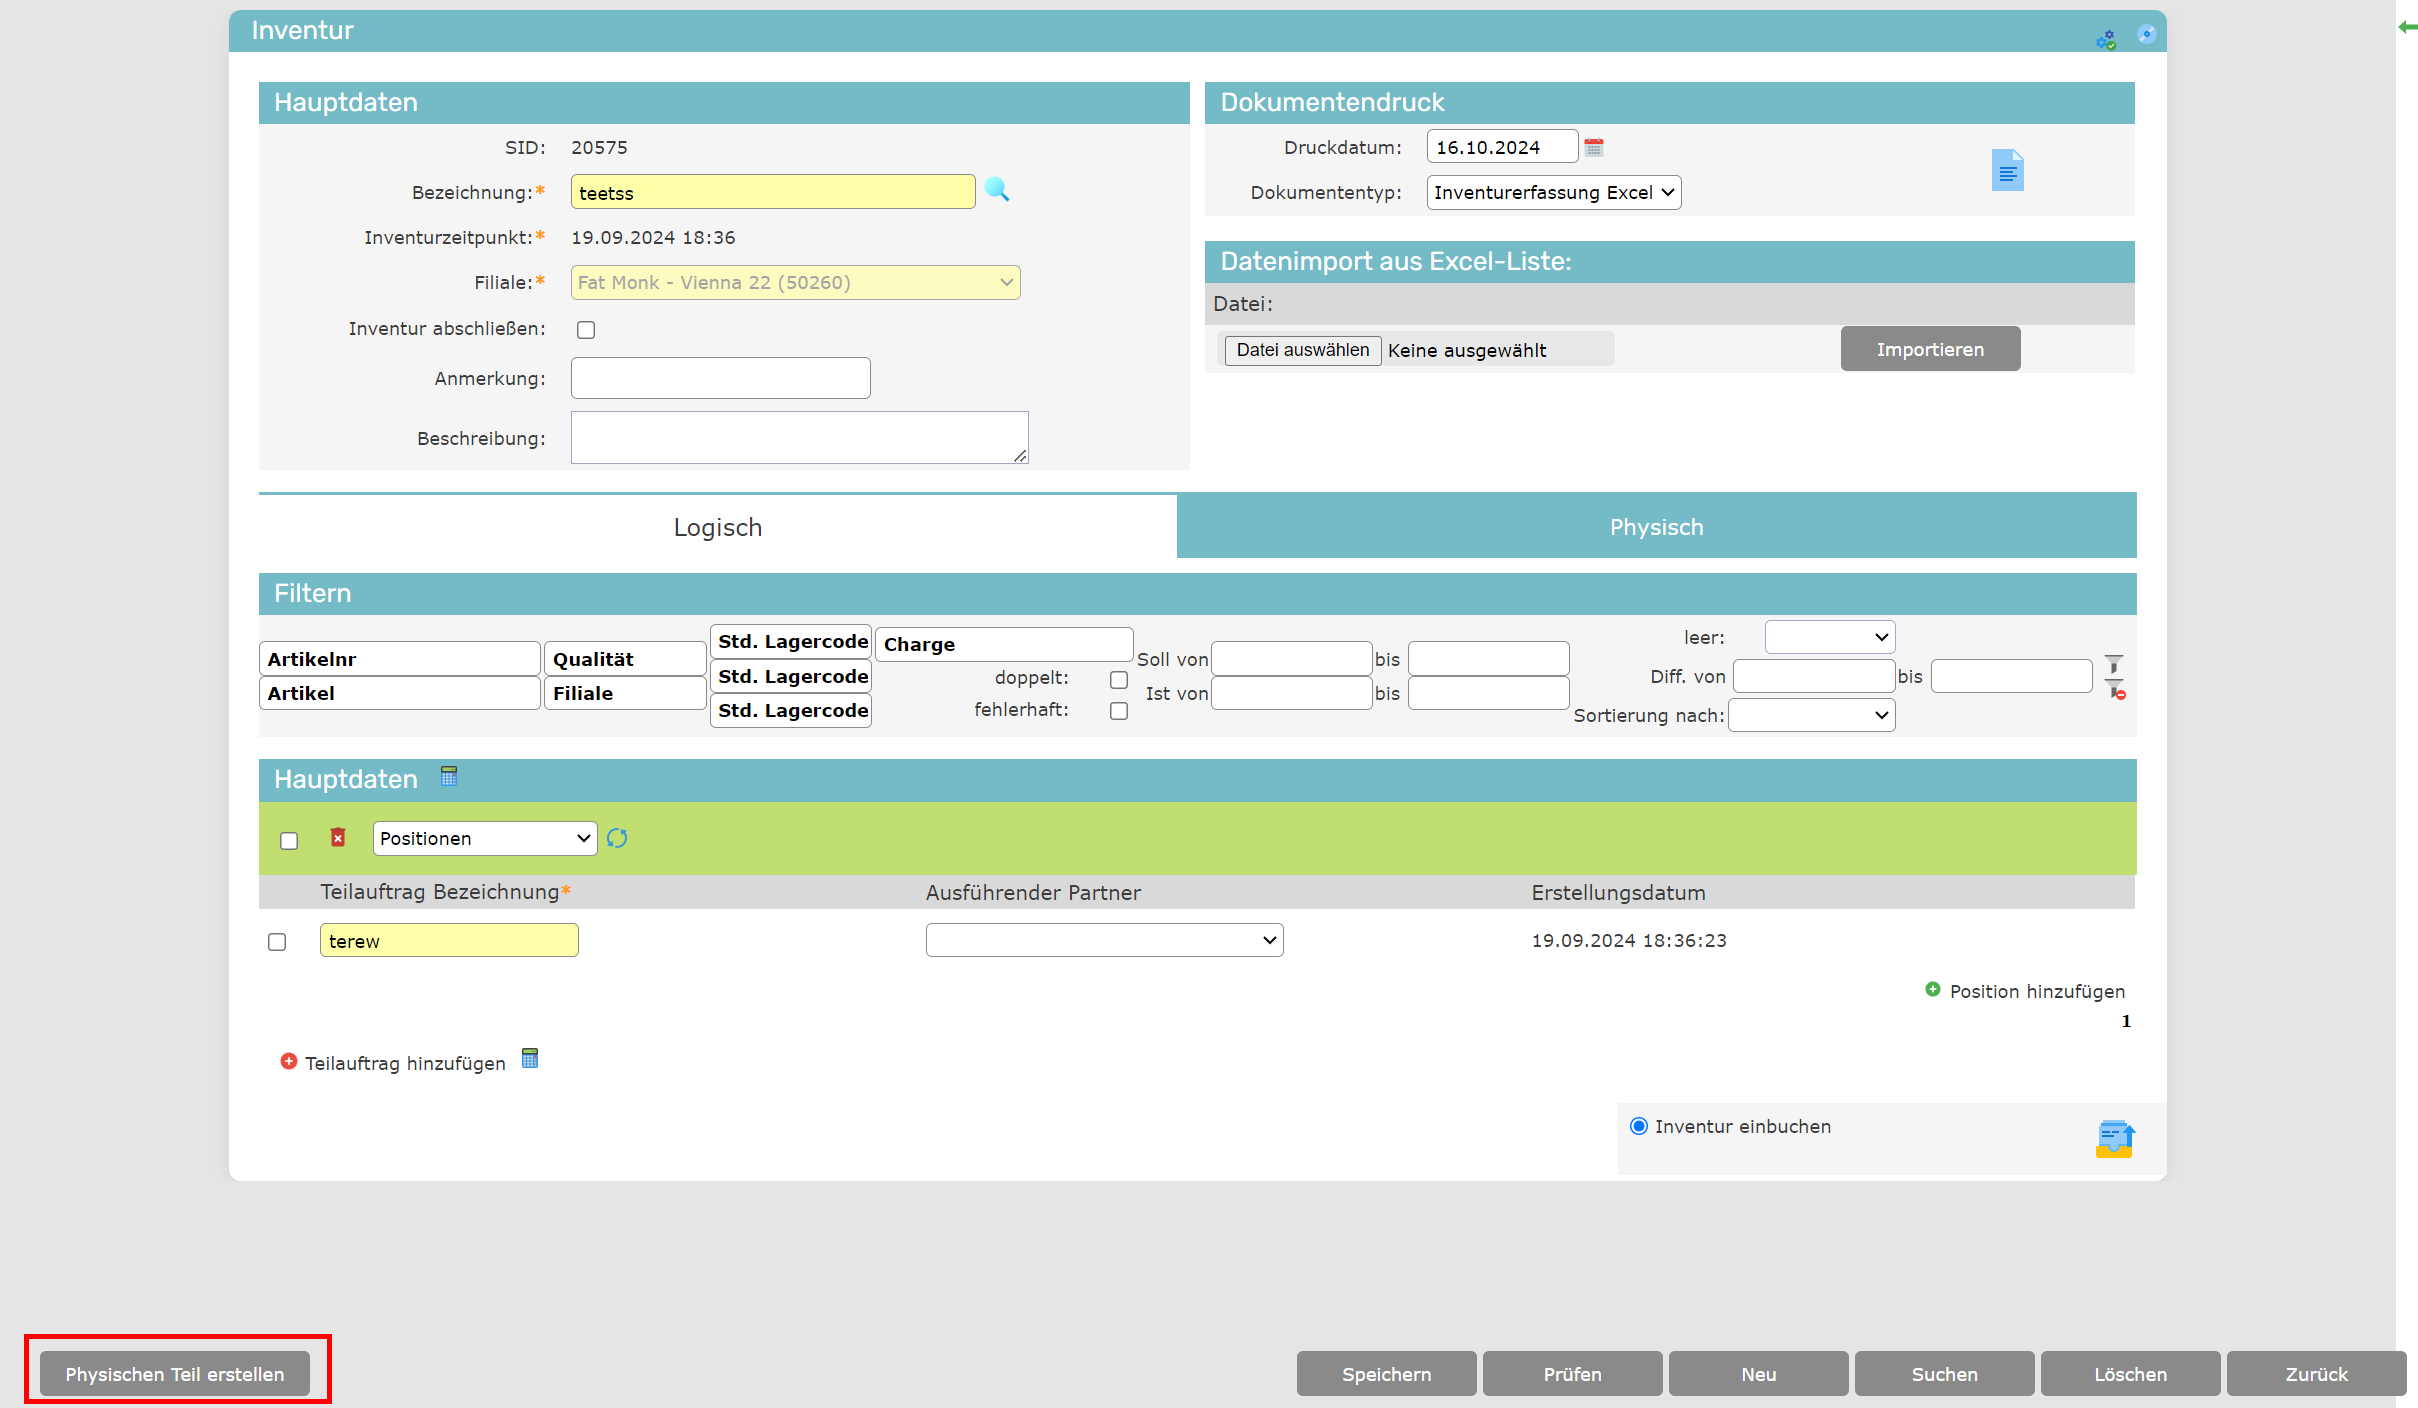This screenshot has height=1408, width=2418.
Task: Apply filter with the funnel icon
Action: click(x=2113, y=664)
